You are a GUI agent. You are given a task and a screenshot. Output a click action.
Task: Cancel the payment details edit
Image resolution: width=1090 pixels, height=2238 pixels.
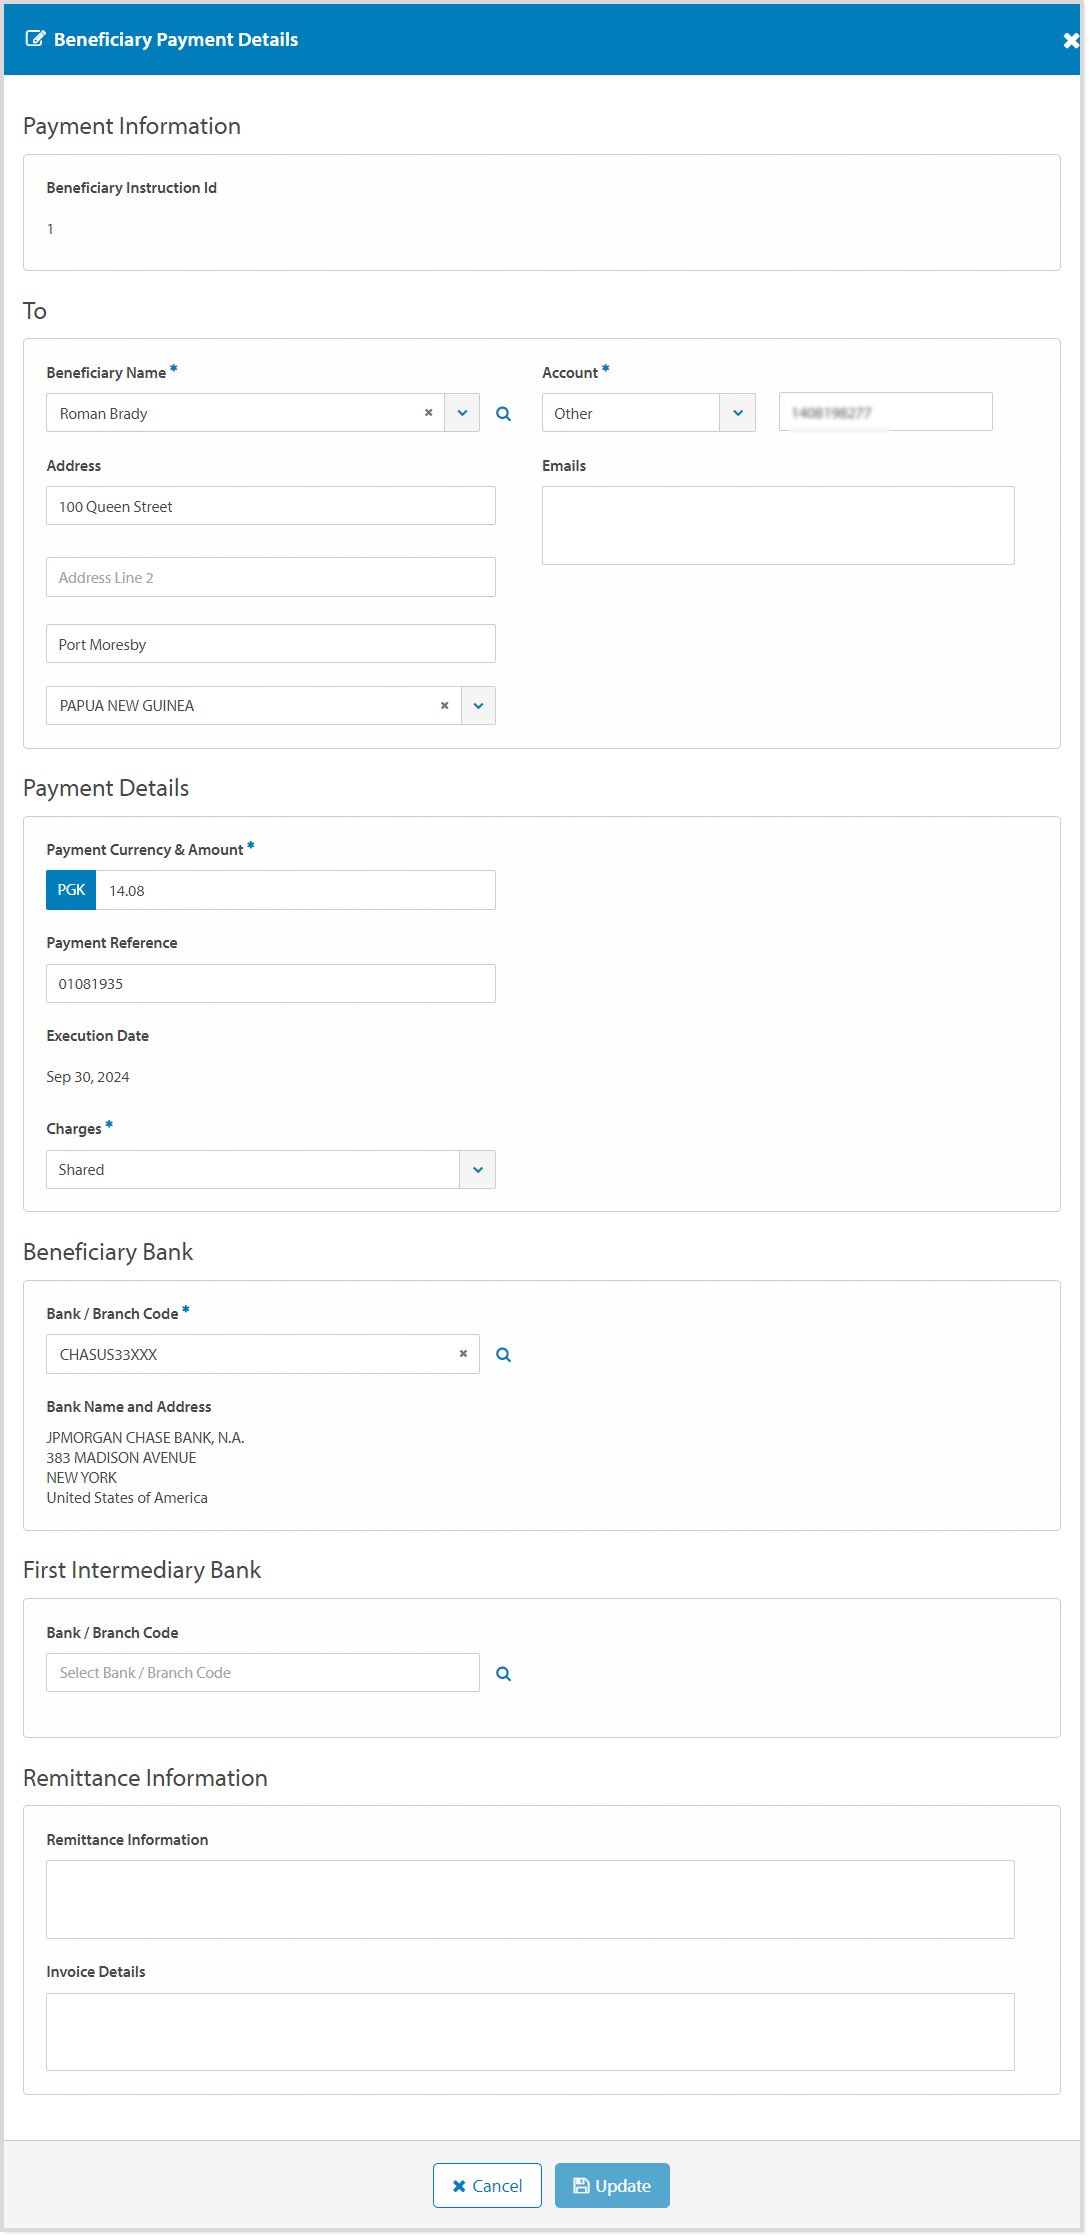click(487, 2186)
